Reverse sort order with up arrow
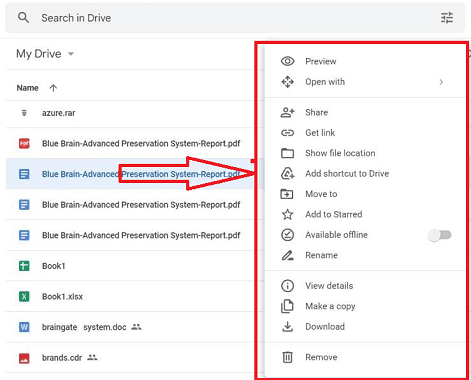Screen dimensions: 471x380 (53, 88)
